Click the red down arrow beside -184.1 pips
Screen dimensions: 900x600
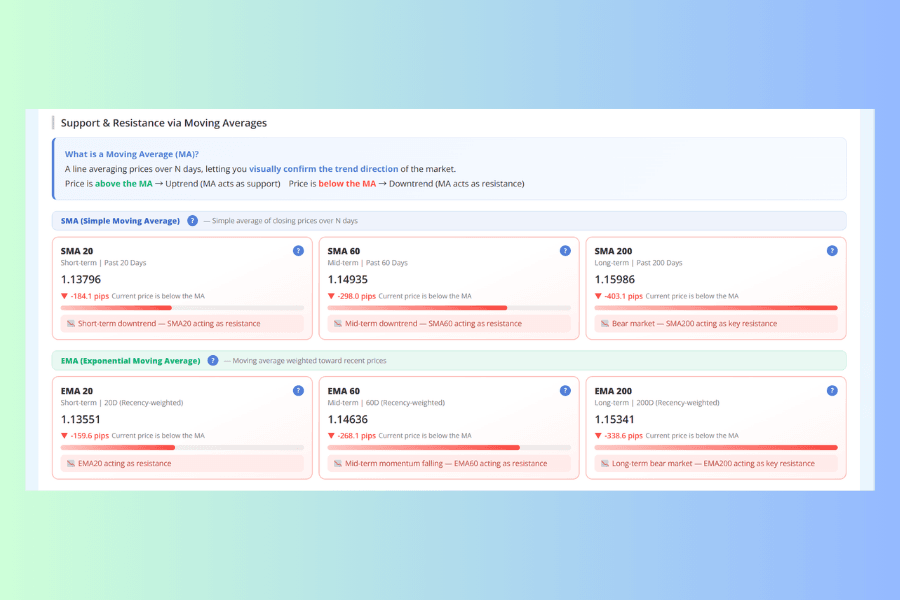[64, 296]
